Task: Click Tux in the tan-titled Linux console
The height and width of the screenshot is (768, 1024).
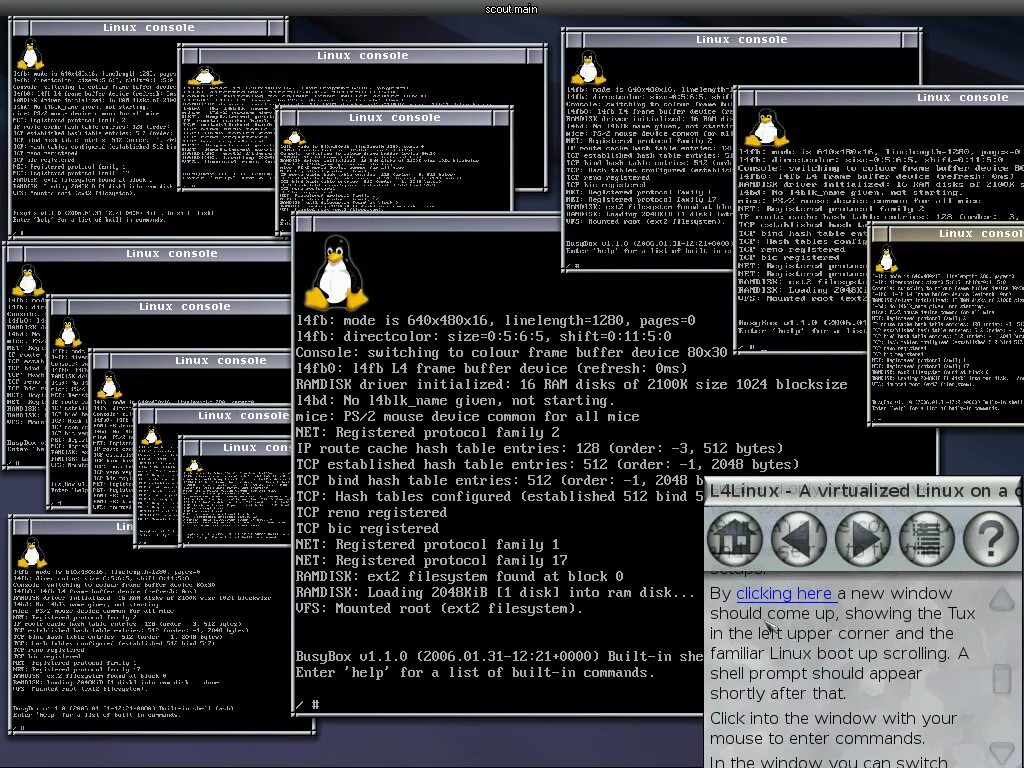Action: (x=886, y=259)
